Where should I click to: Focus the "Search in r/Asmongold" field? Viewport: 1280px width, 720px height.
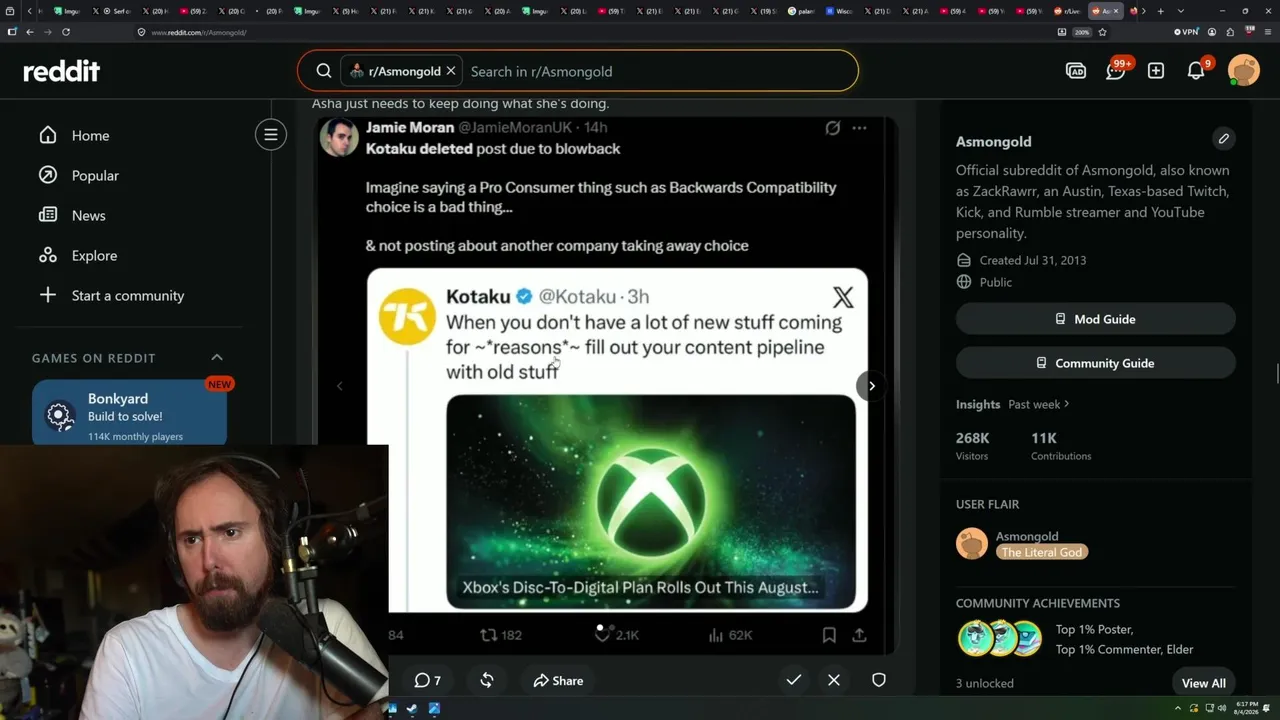(660, 71)
